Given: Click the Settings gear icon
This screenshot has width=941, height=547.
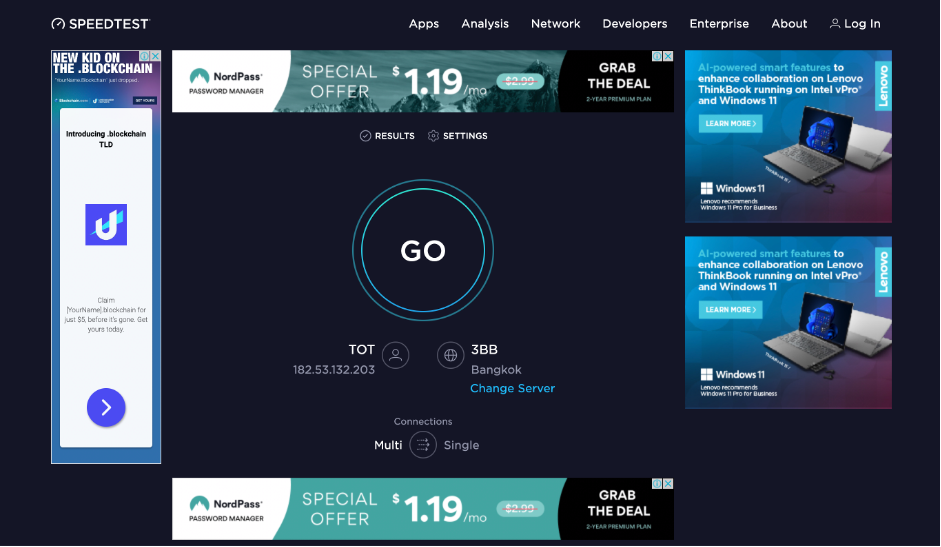Looking at the screenshot, I should [433, 136].
